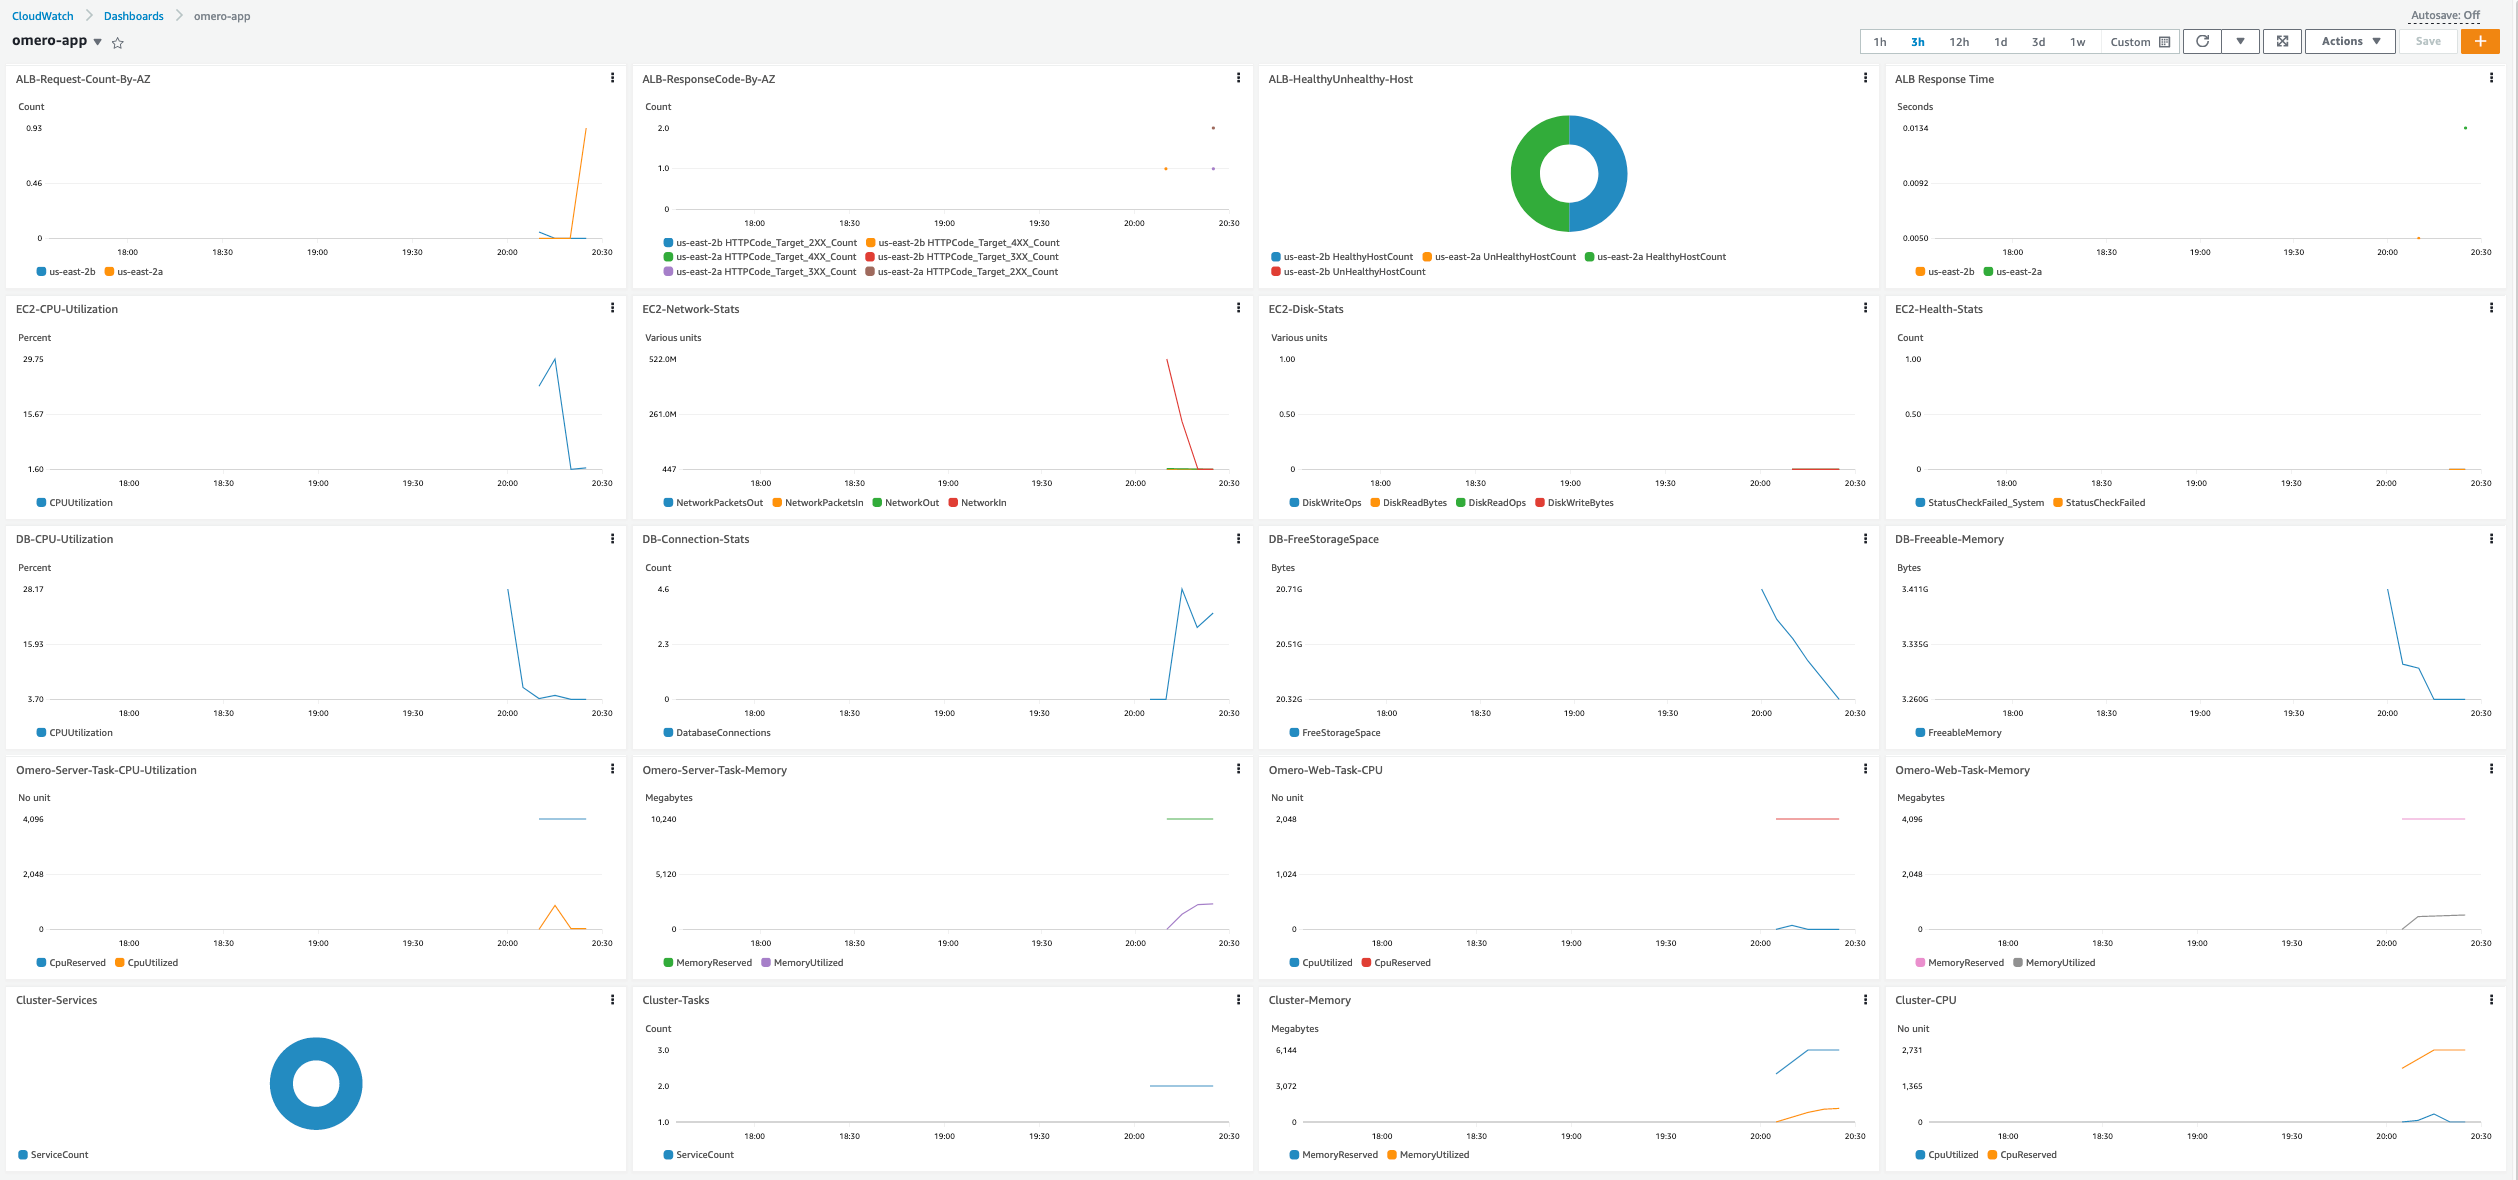The width and height of the screenshot is (2518, 1180).
Task: Favorite the omero-app dashboard with star
Action: pyautogui.click(x=118, y=43)
